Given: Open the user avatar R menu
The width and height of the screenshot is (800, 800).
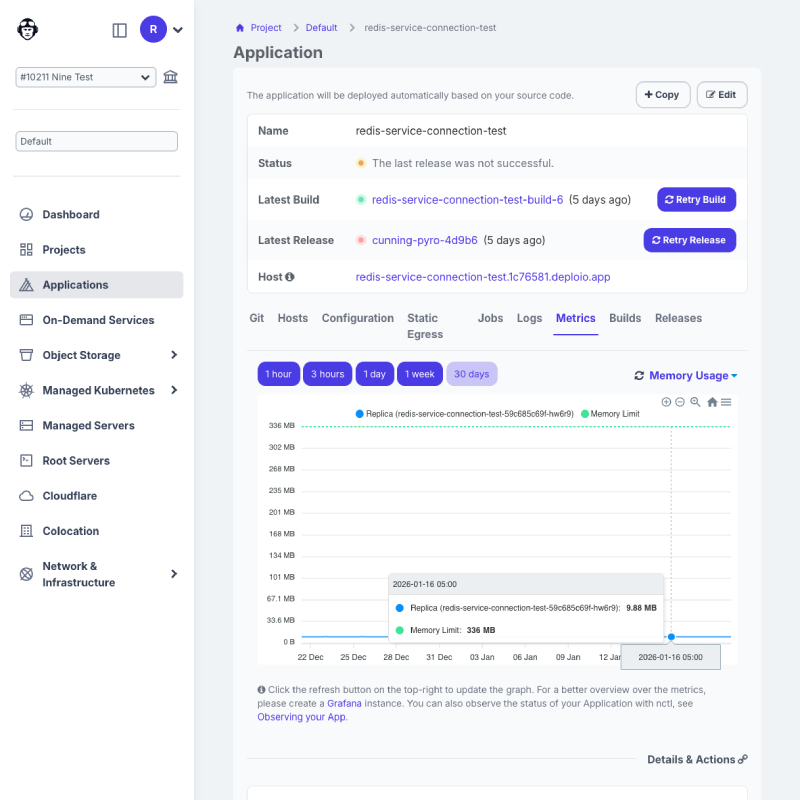Looking at the screenshot, I should (x=153, y=30).
